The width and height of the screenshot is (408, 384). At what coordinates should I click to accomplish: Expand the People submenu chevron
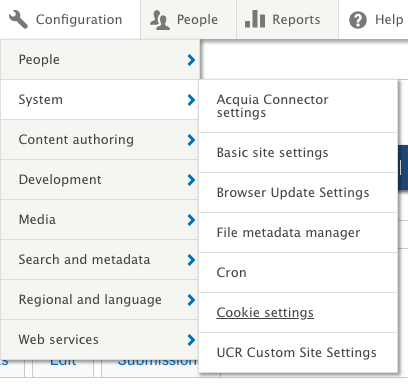point(191,60)
